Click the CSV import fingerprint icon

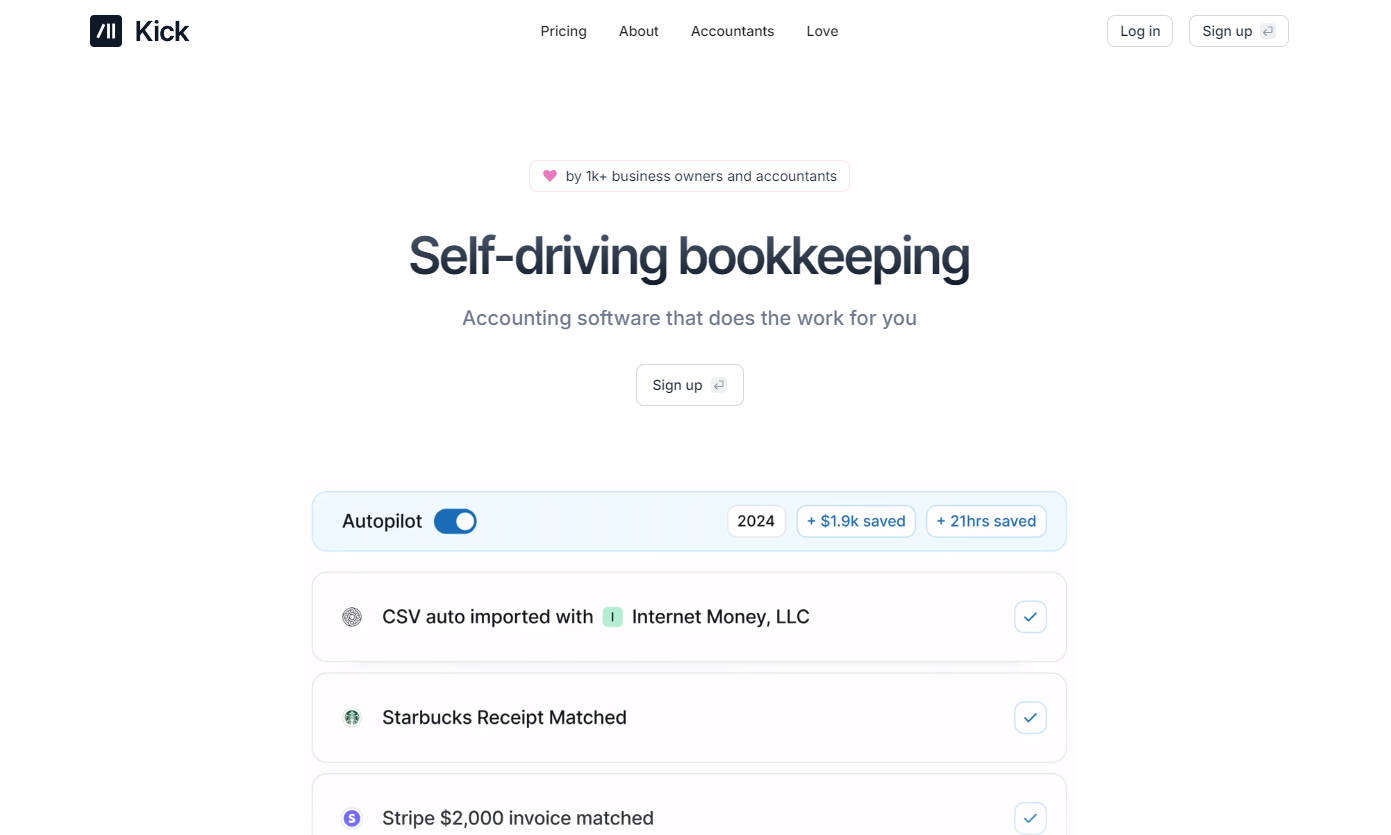pos(352,617)
